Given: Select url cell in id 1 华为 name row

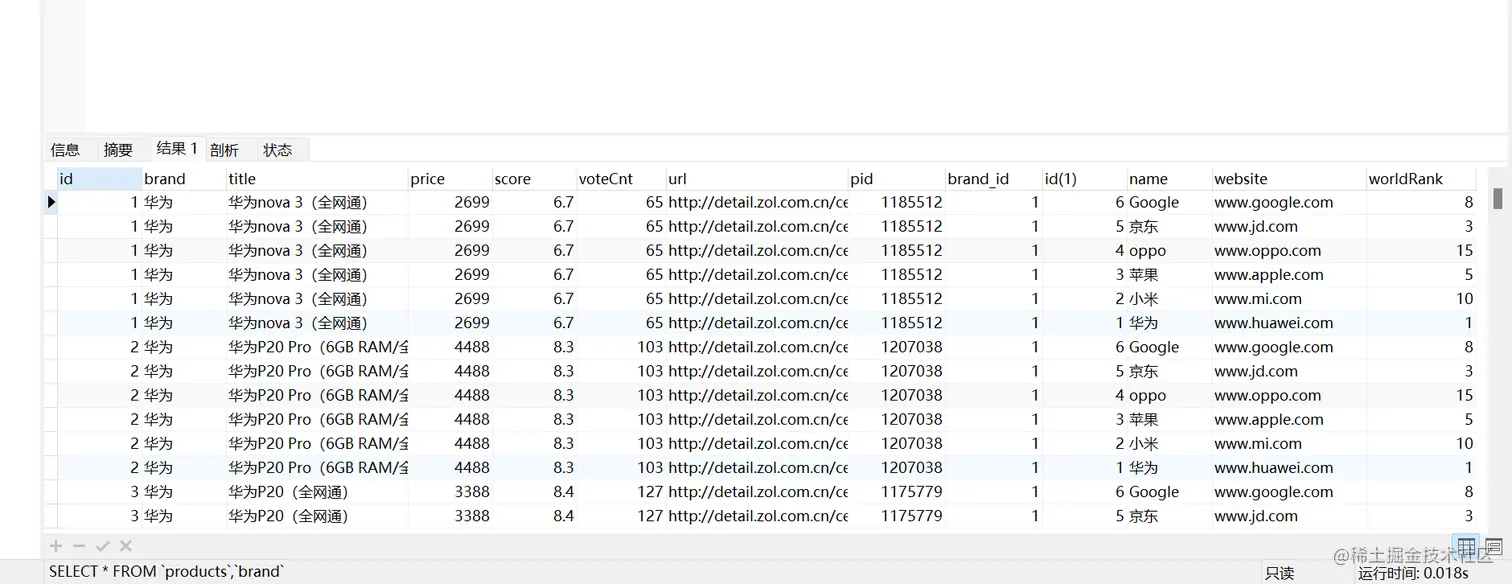Looking at the screenshot, I should [757, 322].
